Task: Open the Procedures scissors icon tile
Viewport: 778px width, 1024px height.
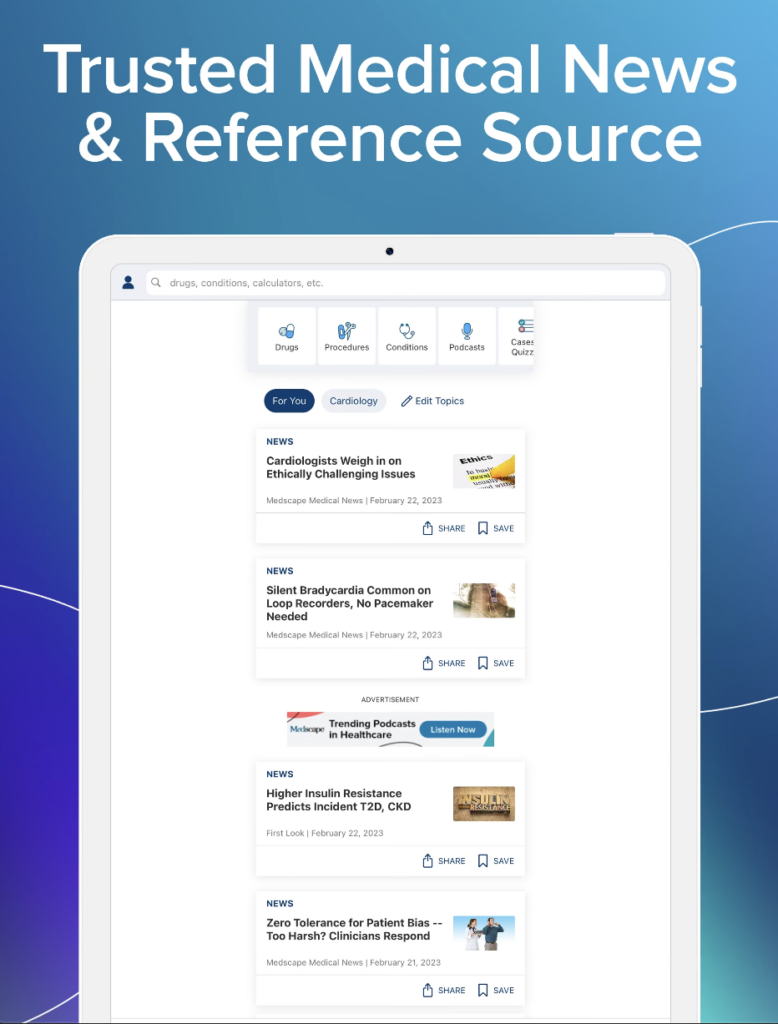Action: click(347, 336)
